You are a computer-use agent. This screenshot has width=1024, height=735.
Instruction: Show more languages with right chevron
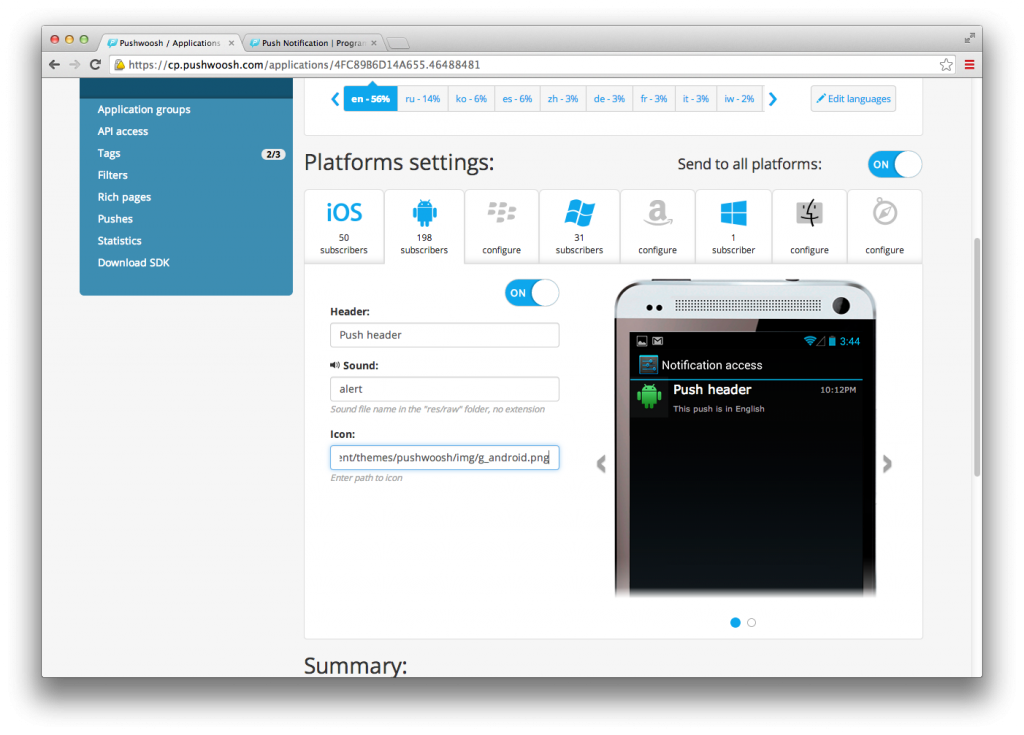pyautogui.click(x=773, y=99)
